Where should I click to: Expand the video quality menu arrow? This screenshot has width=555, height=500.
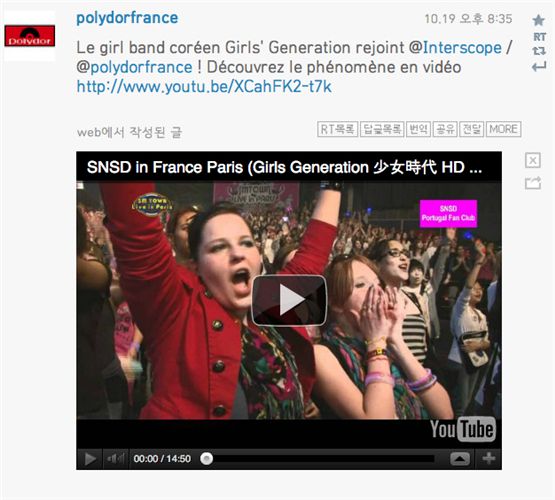tap(460, 459)
